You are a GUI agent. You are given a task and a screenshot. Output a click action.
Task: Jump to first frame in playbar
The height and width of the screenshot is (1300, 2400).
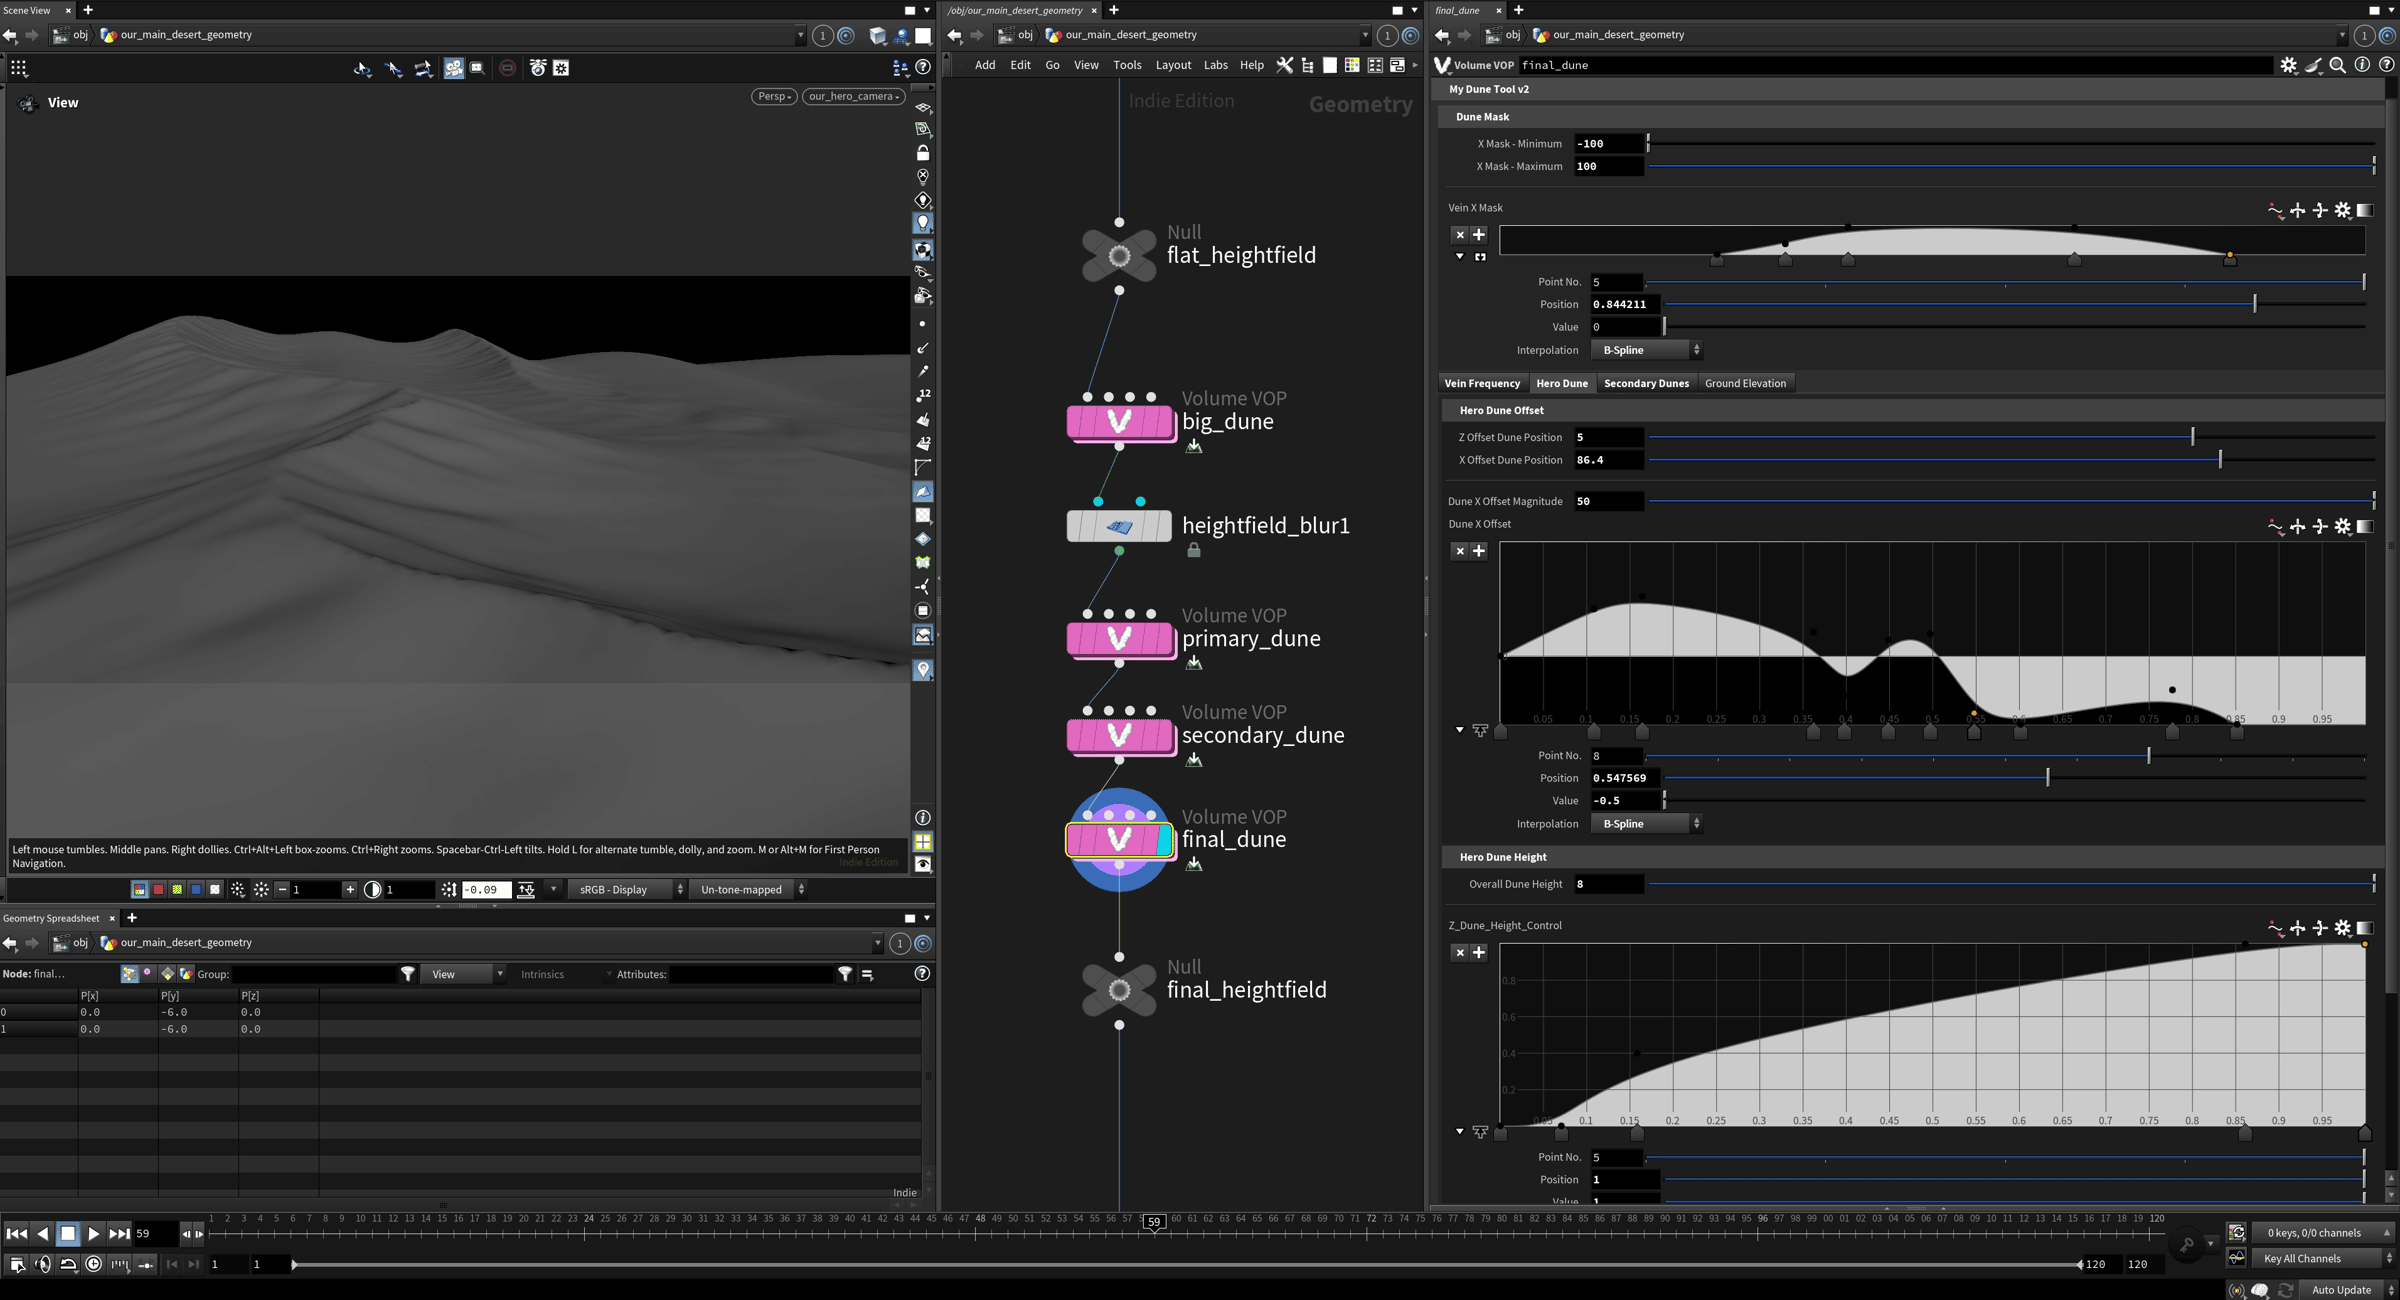click(16, 1234)
